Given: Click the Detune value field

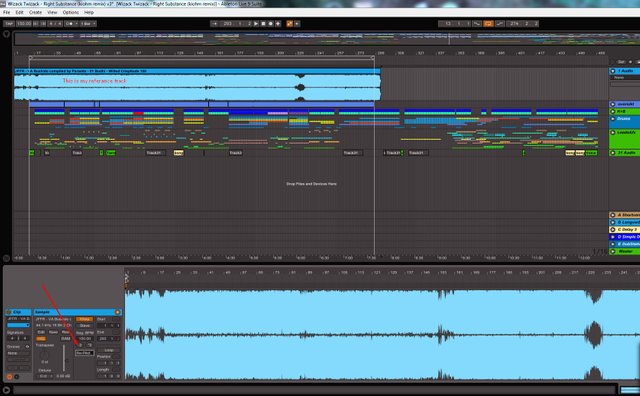Looking at the screenshot, I should 44,376.
